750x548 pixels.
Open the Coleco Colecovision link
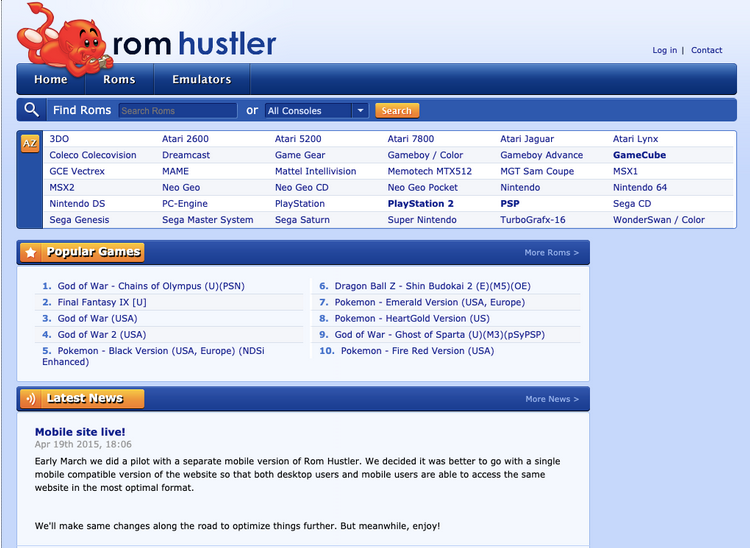93,155
